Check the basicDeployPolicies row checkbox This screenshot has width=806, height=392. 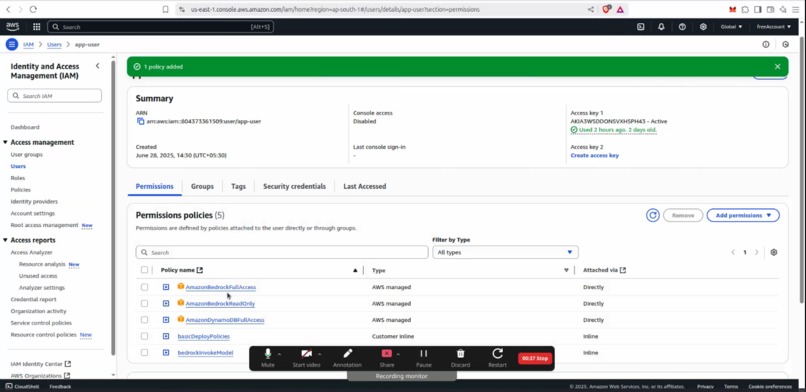(144, 336)
